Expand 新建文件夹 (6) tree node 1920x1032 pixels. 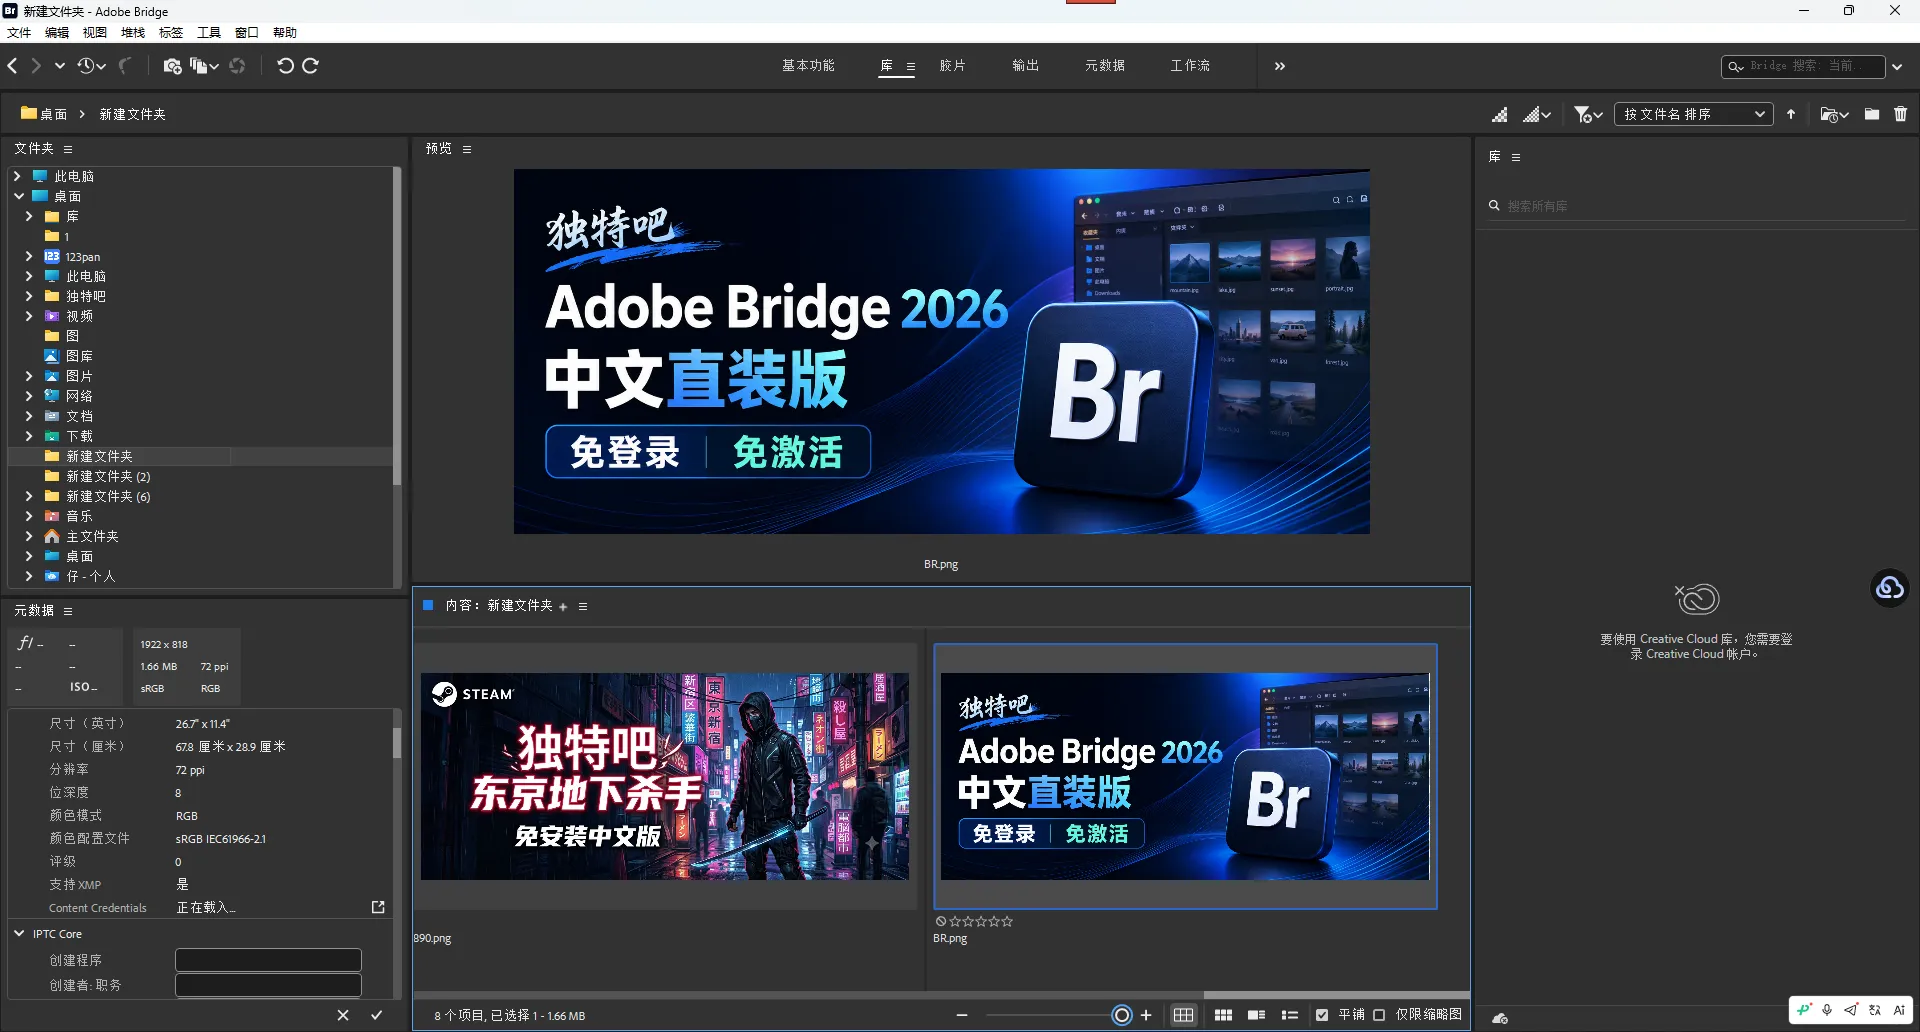click(x=29, y=496)
